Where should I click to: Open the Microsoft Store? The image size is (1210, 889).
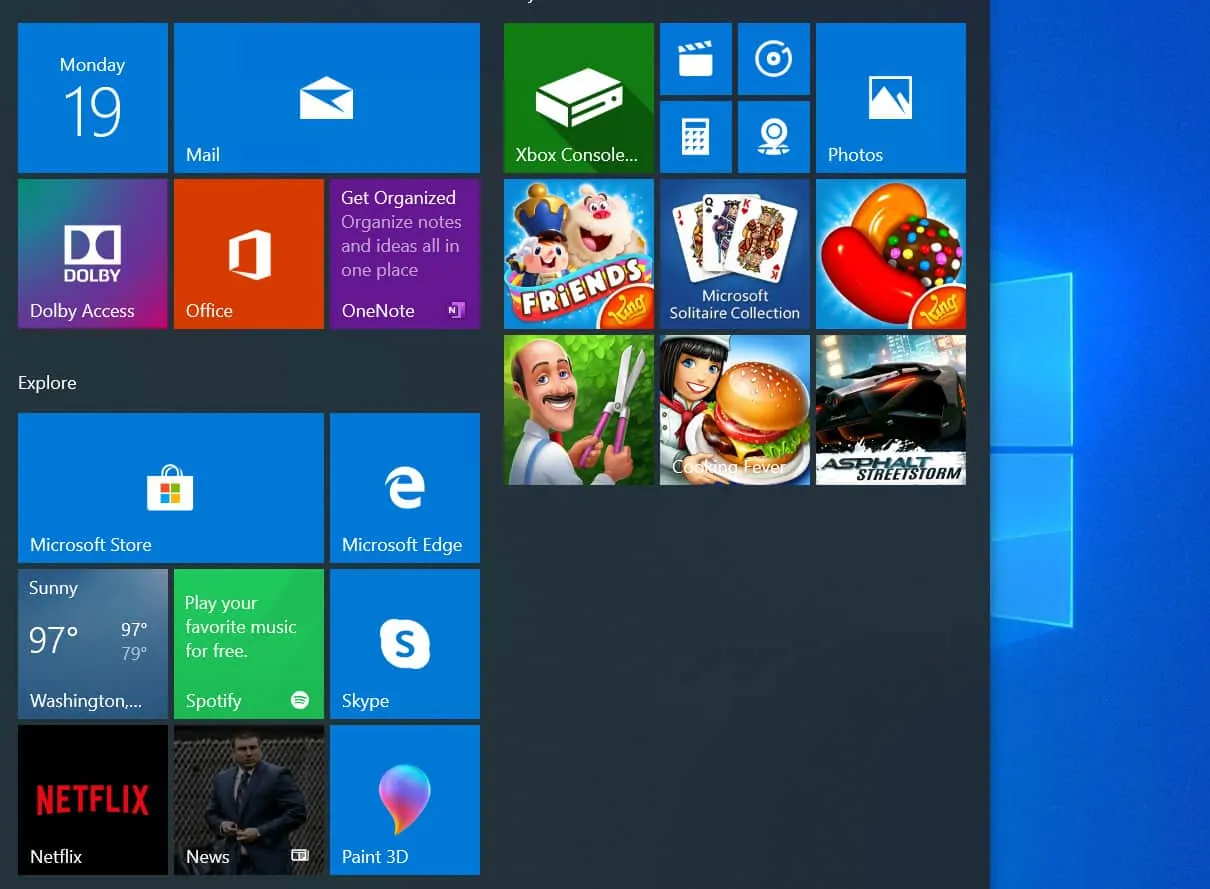coord(170,487)
